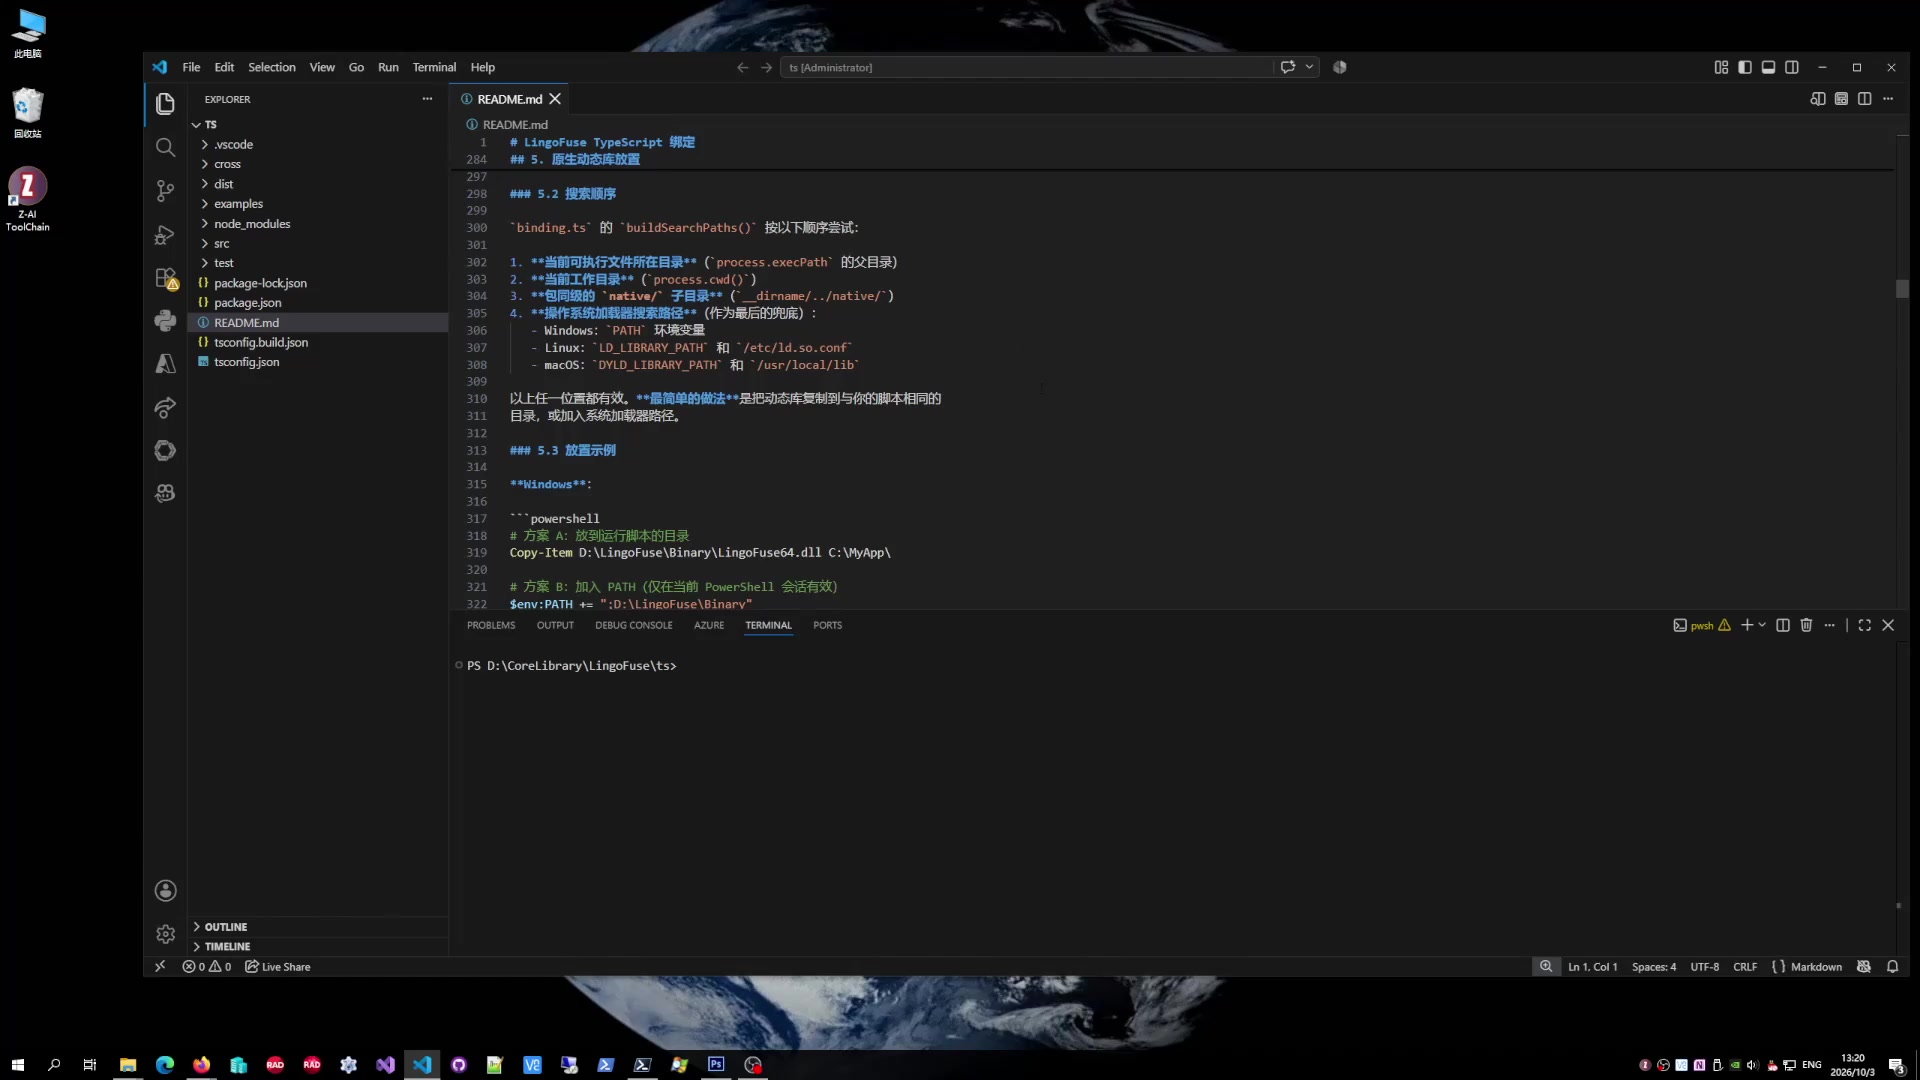
Task: Click Spaces: 4 indentation setting
Action: (x=1653, y=967)
